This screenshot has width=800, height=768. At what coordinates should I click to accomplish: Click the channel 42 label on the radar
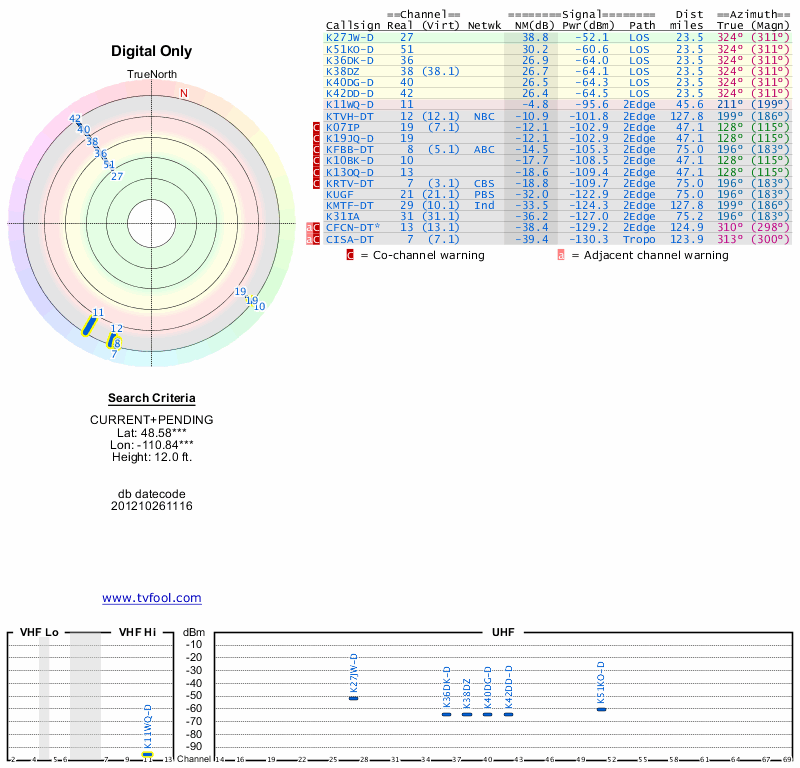(75, 118)
